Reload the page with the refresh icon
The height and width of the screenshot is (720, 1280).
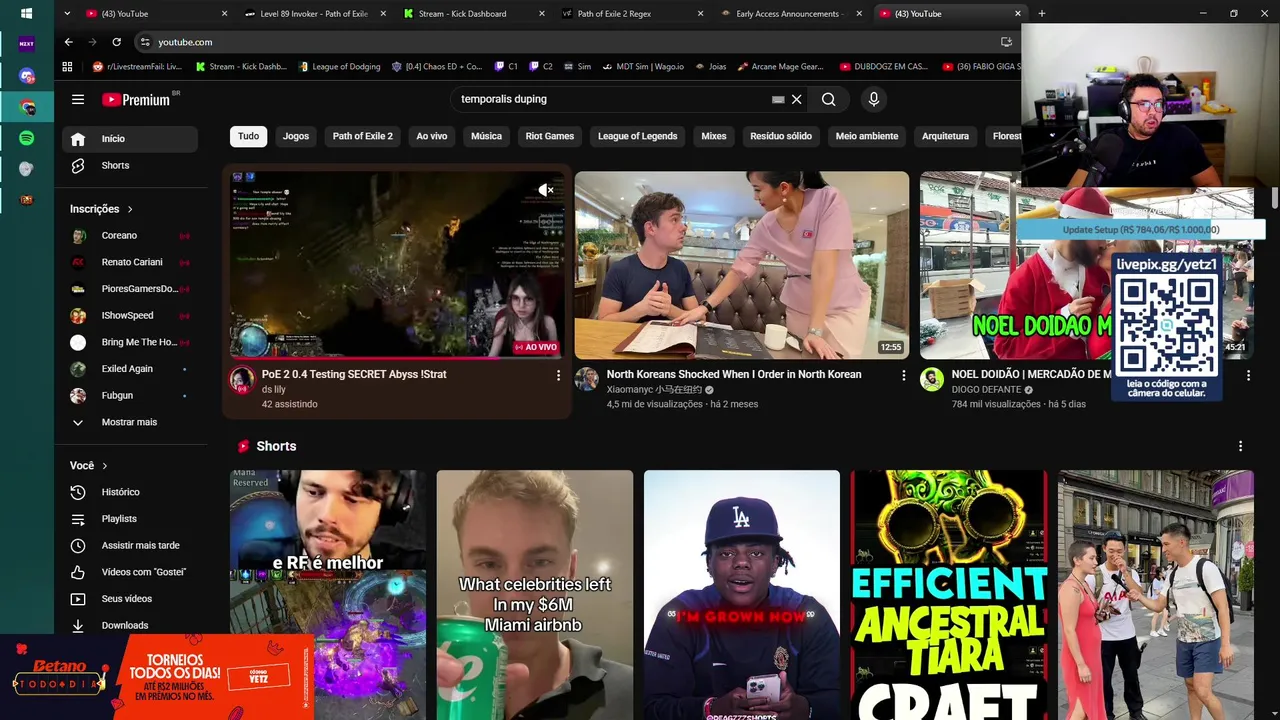(x=116, y=42)
